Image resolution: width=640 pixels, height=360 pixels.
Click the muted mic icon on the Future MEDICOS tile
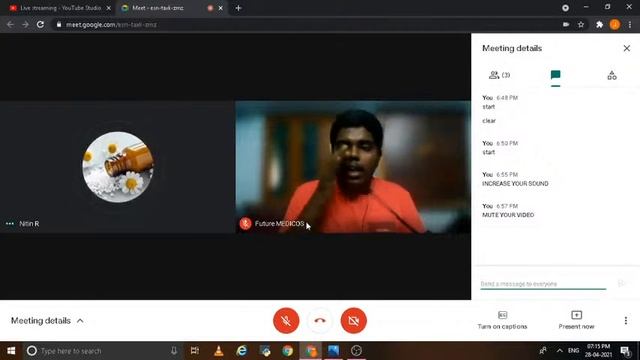[245, 224]
